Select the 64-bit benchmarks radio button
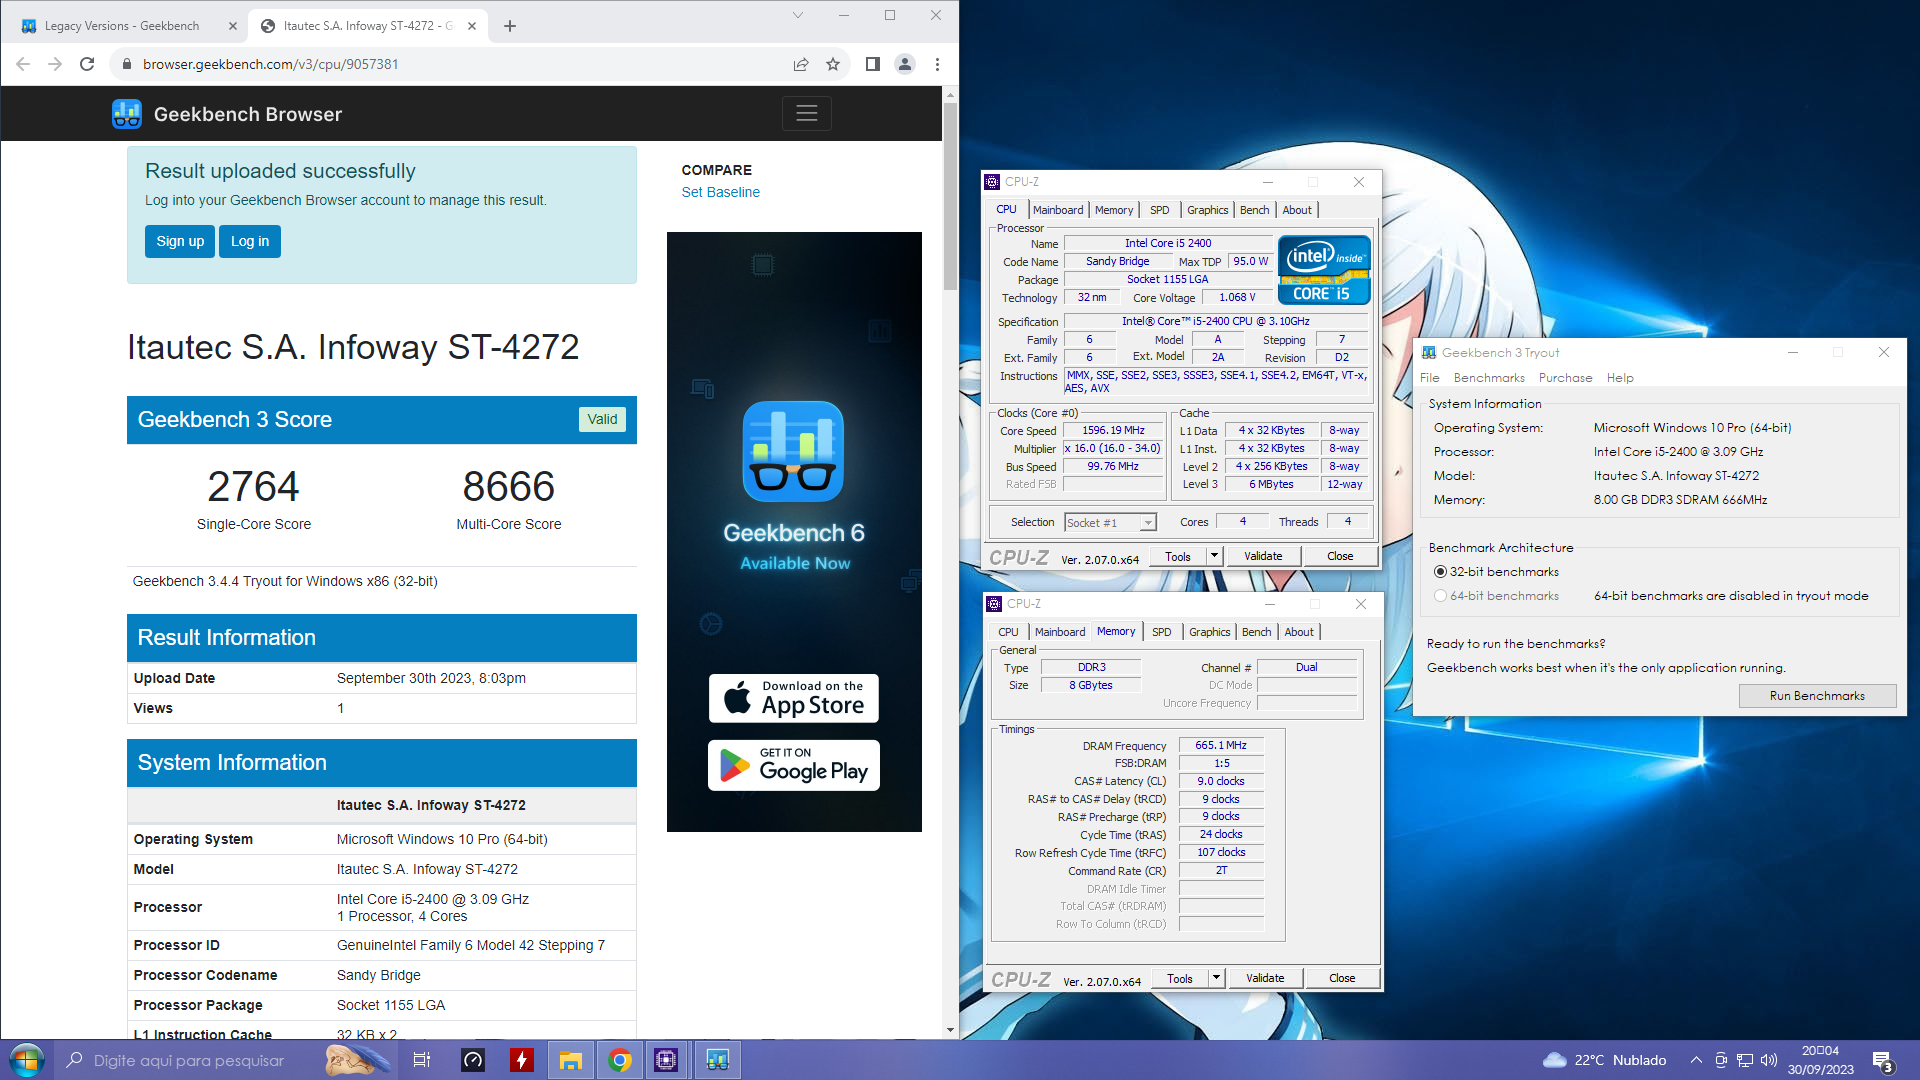This screenshot has height=1080, width=1920. click(x=1440, y=596)
